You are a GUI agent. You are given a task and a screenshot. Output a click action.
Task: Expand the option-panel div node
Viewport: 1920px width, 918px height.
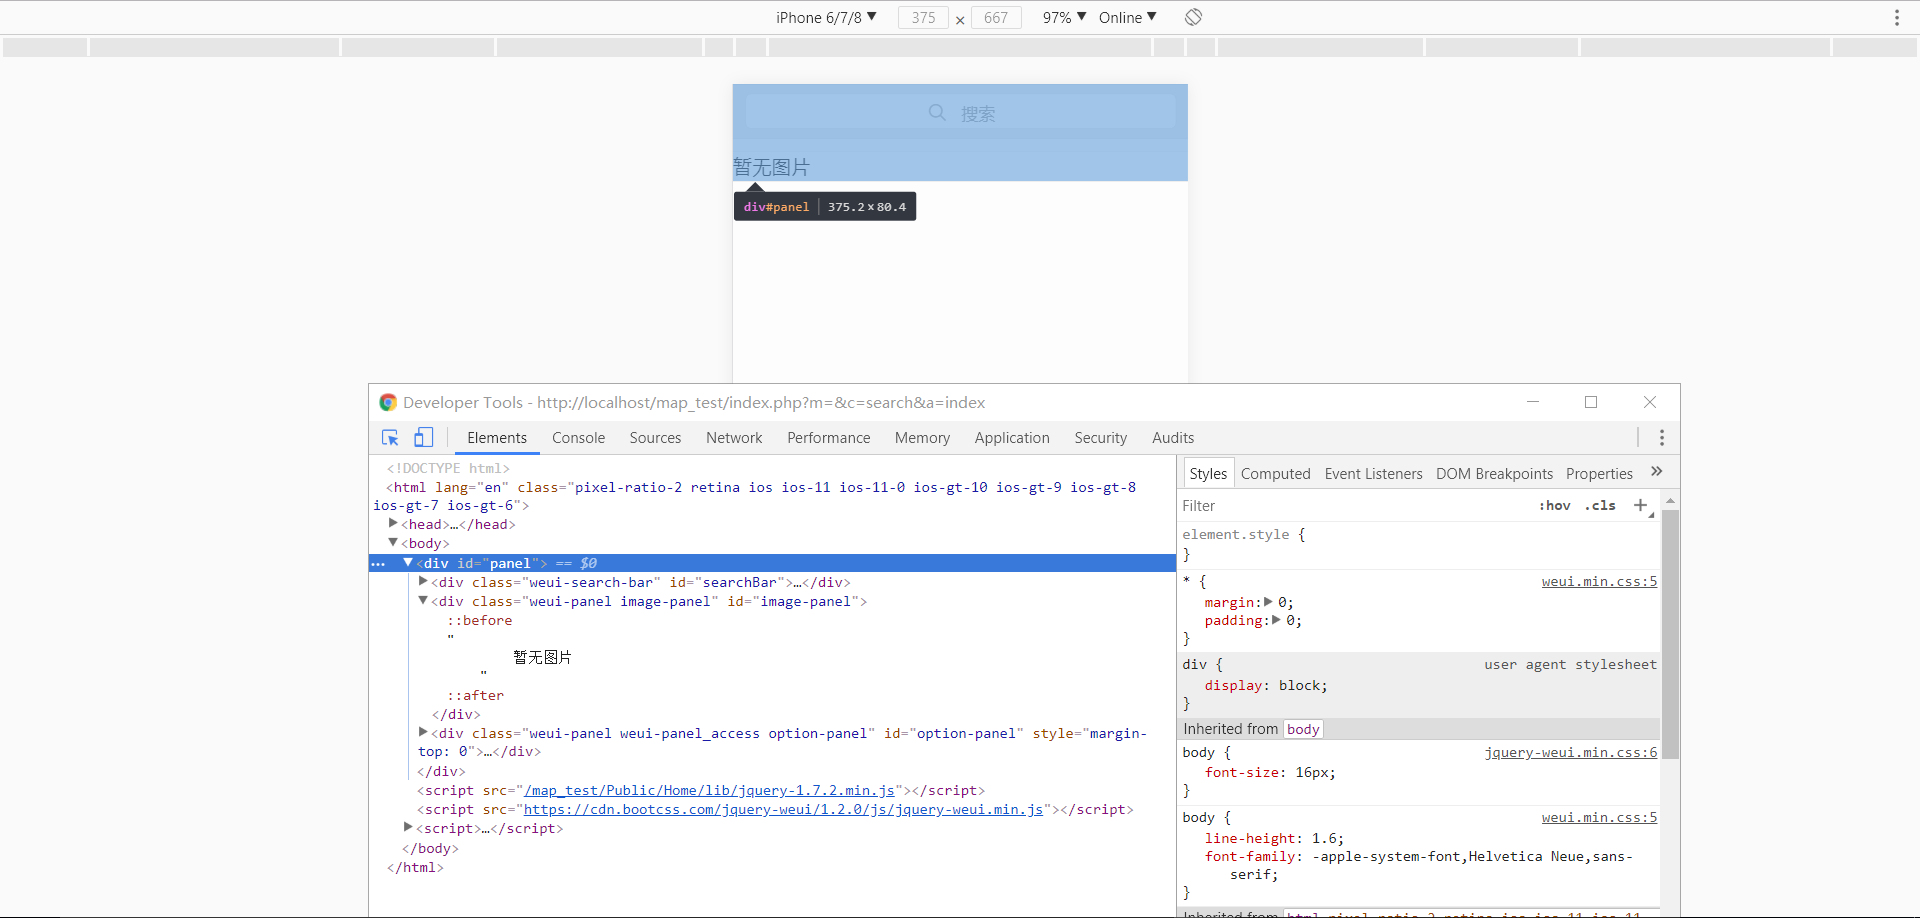click(x=423, y=732)
